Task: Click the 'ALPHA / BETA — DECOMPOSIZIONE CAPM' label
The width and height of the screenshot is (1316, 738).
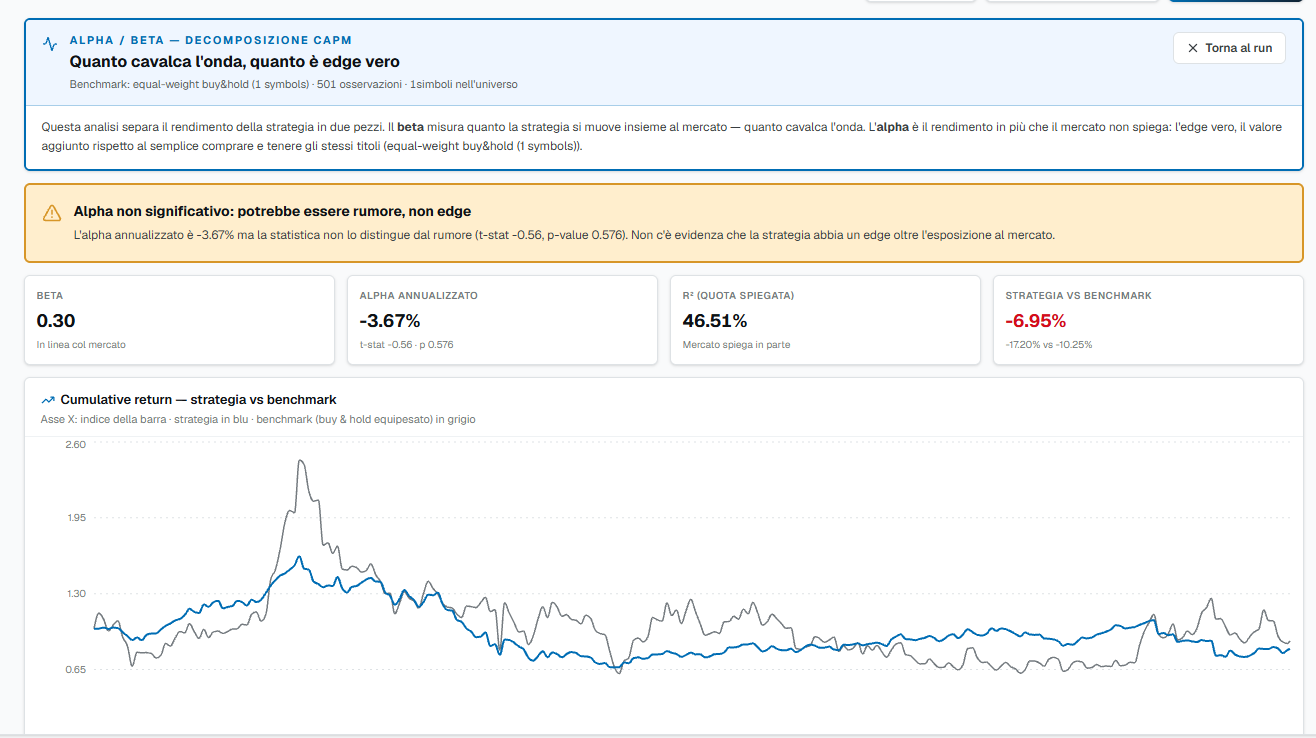Action: pyautogui.click(x=211, y=41)
